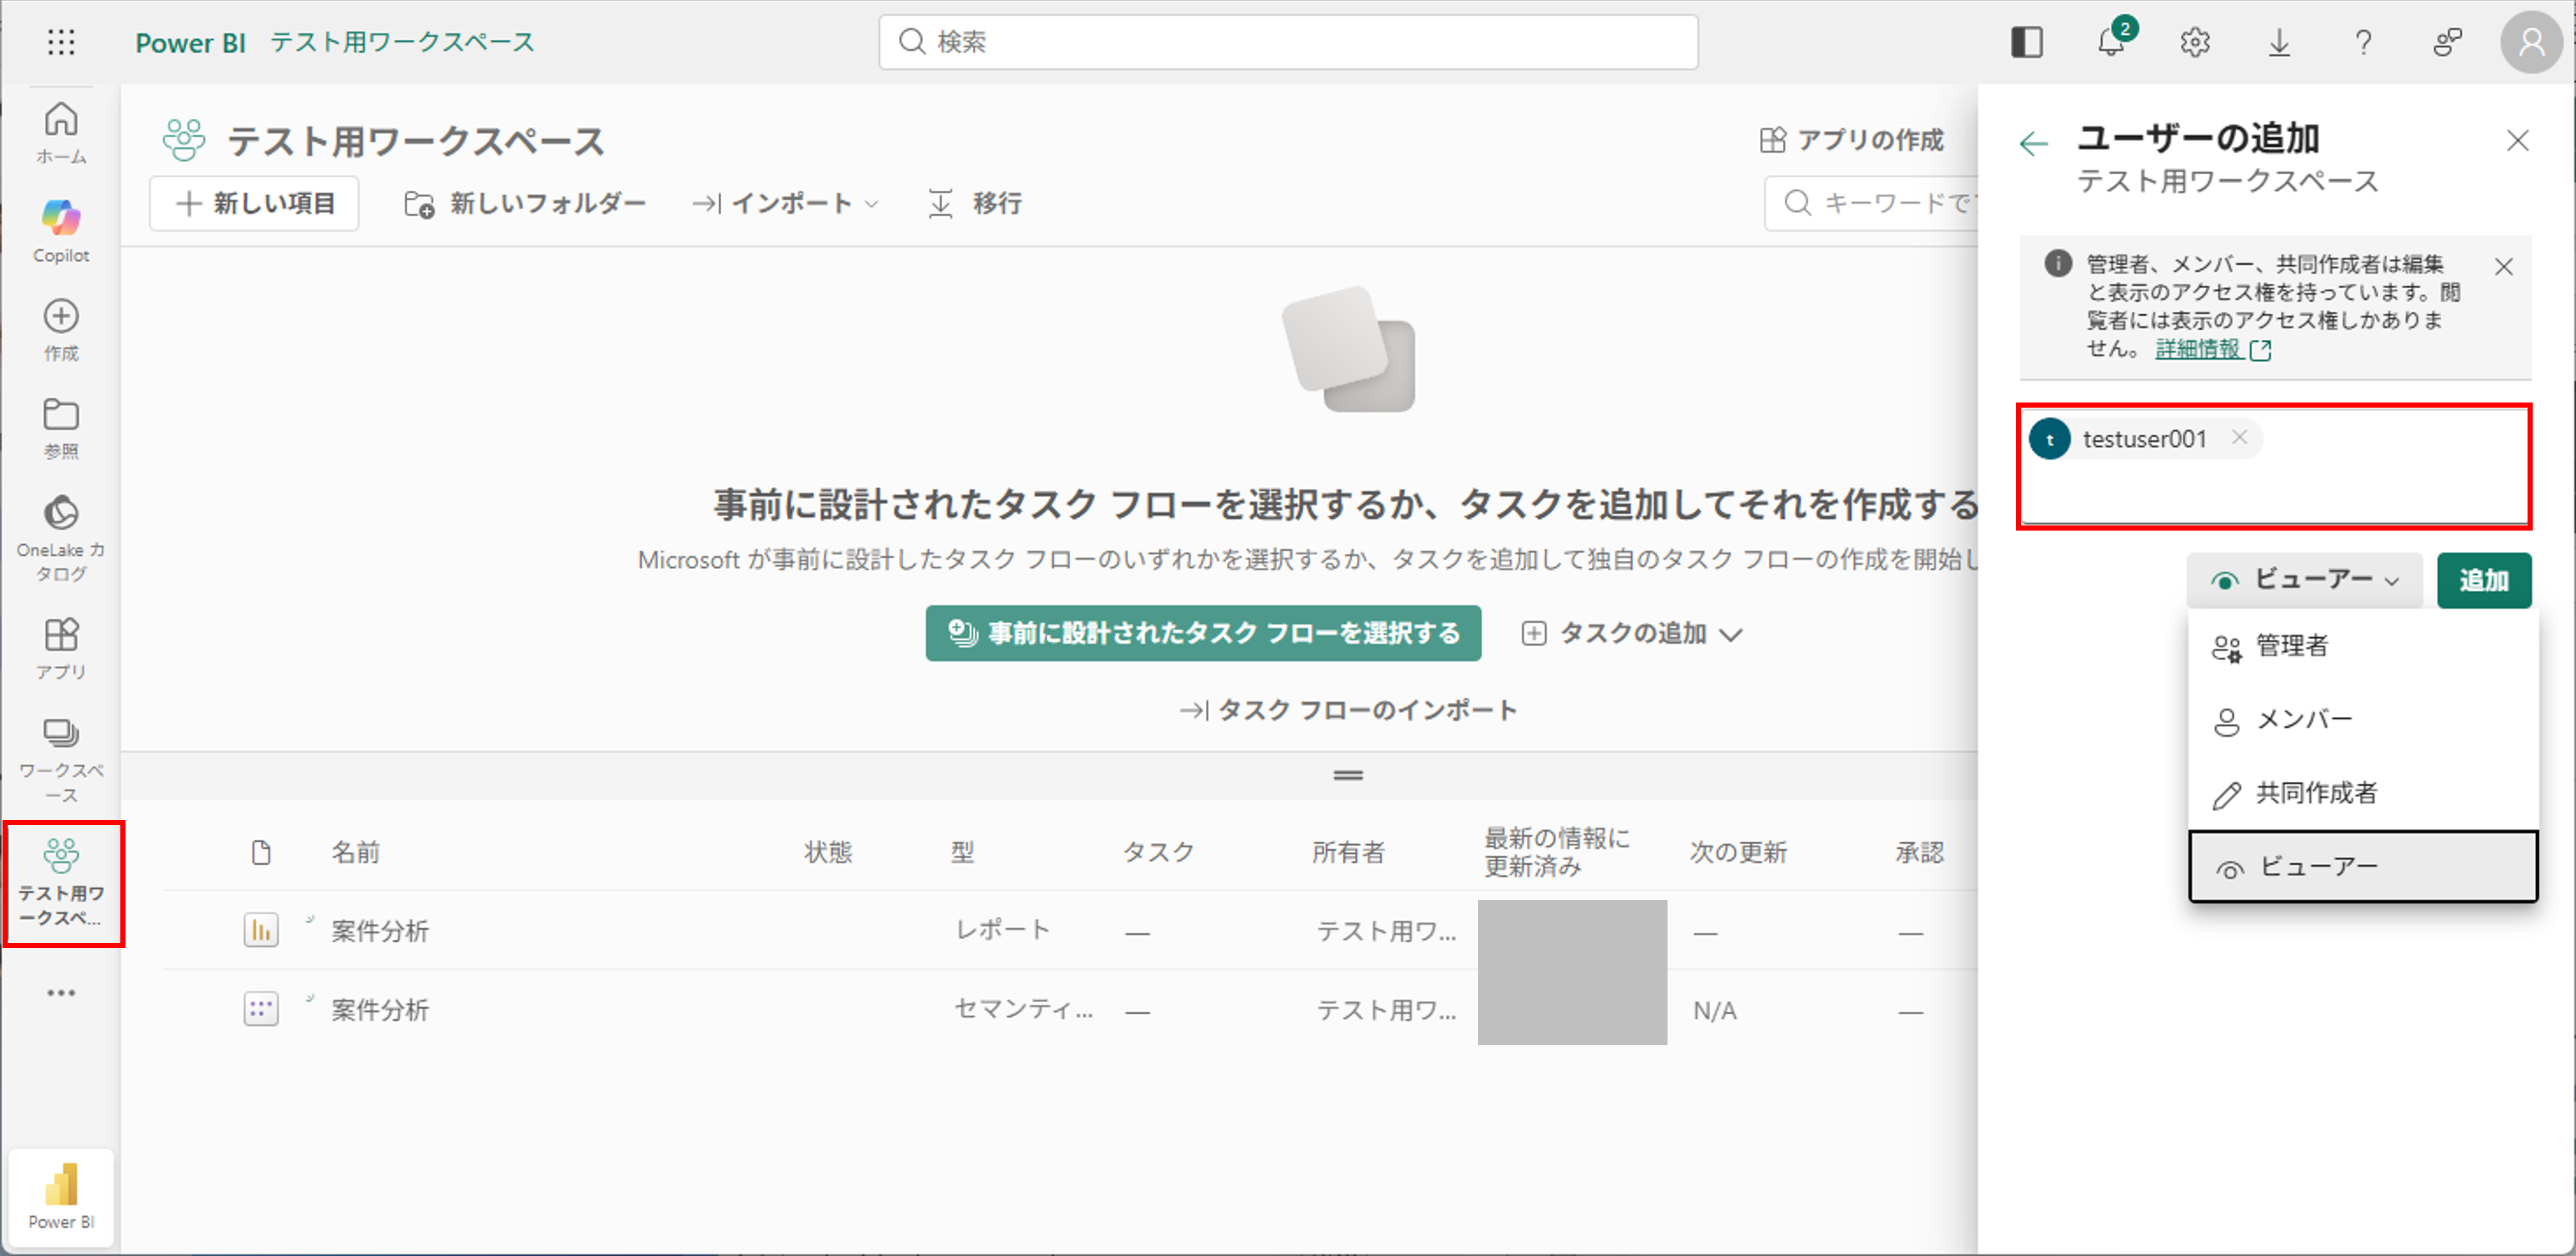Go back with the panel's left arrow
Viewport: 2576px width, 1256px height.
[x=2033, y=144]
